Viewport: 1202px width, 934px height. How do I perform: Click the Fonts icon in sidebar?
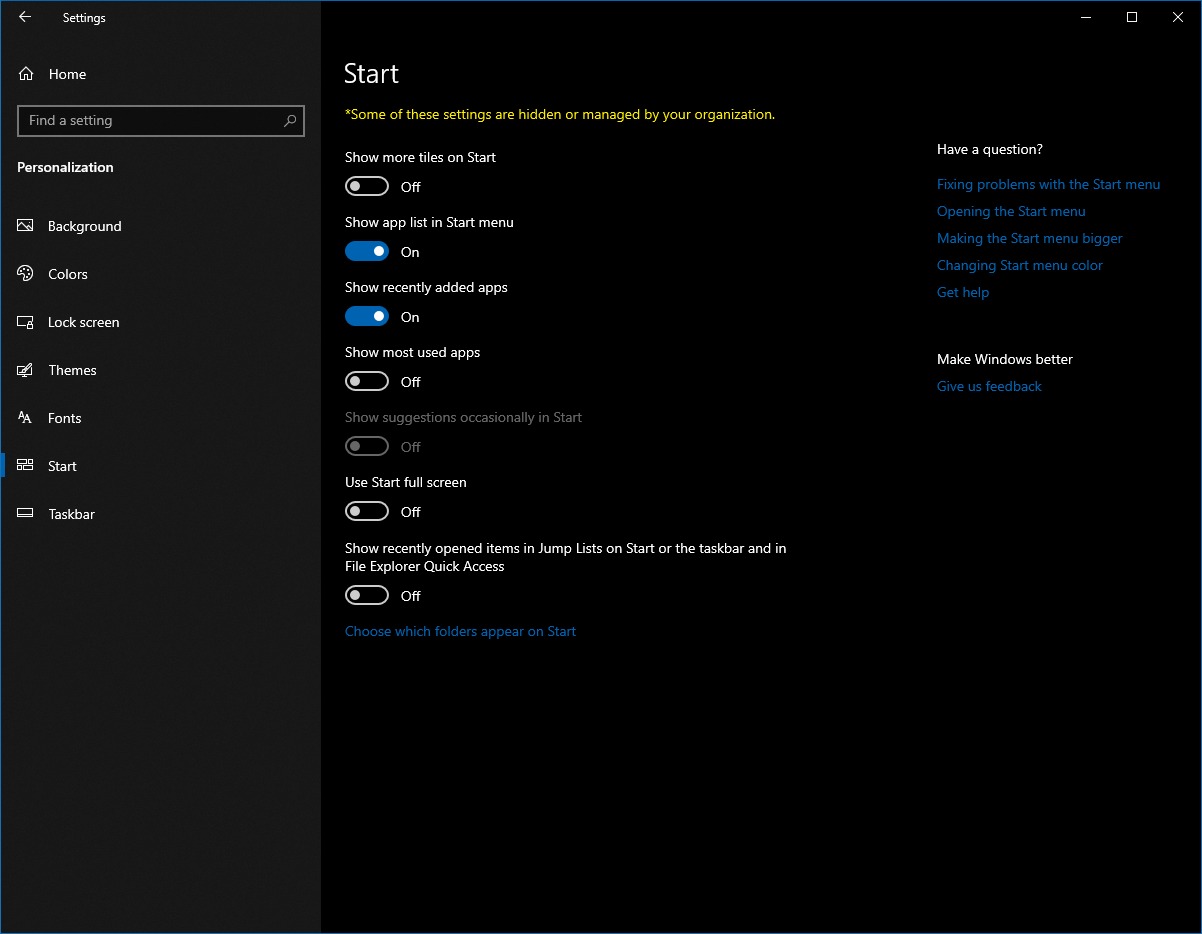[26, 418]
